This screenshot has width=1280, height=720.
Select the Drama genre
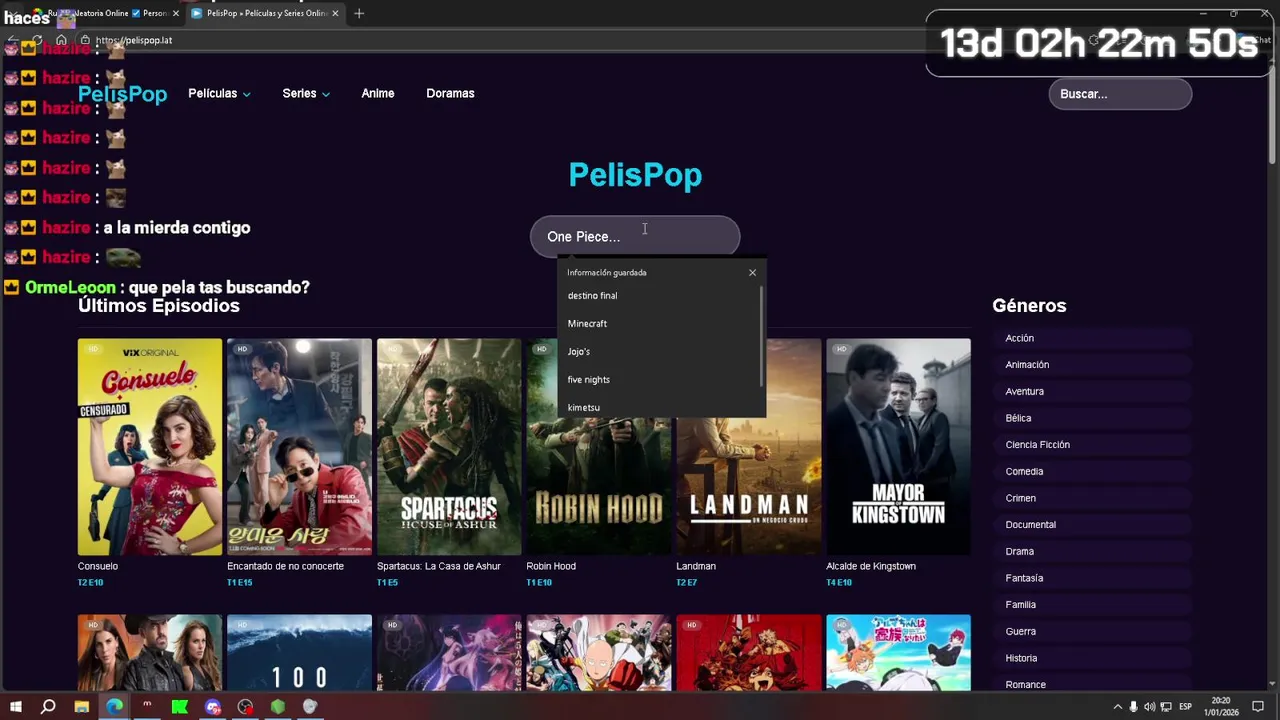tap(1092, 551)
